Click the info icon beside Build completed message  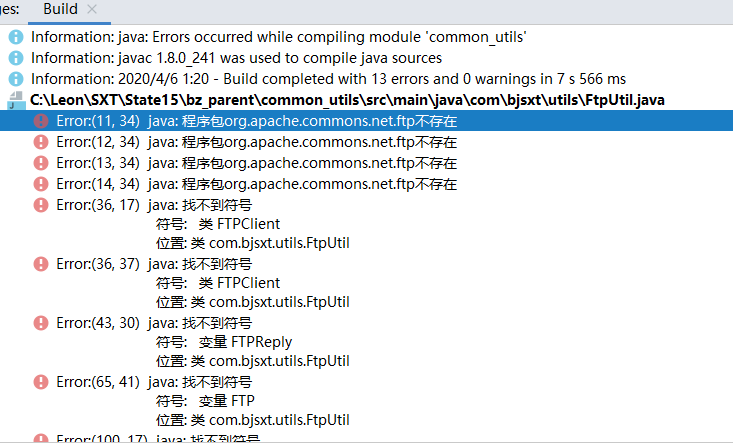tap(16, 79)
